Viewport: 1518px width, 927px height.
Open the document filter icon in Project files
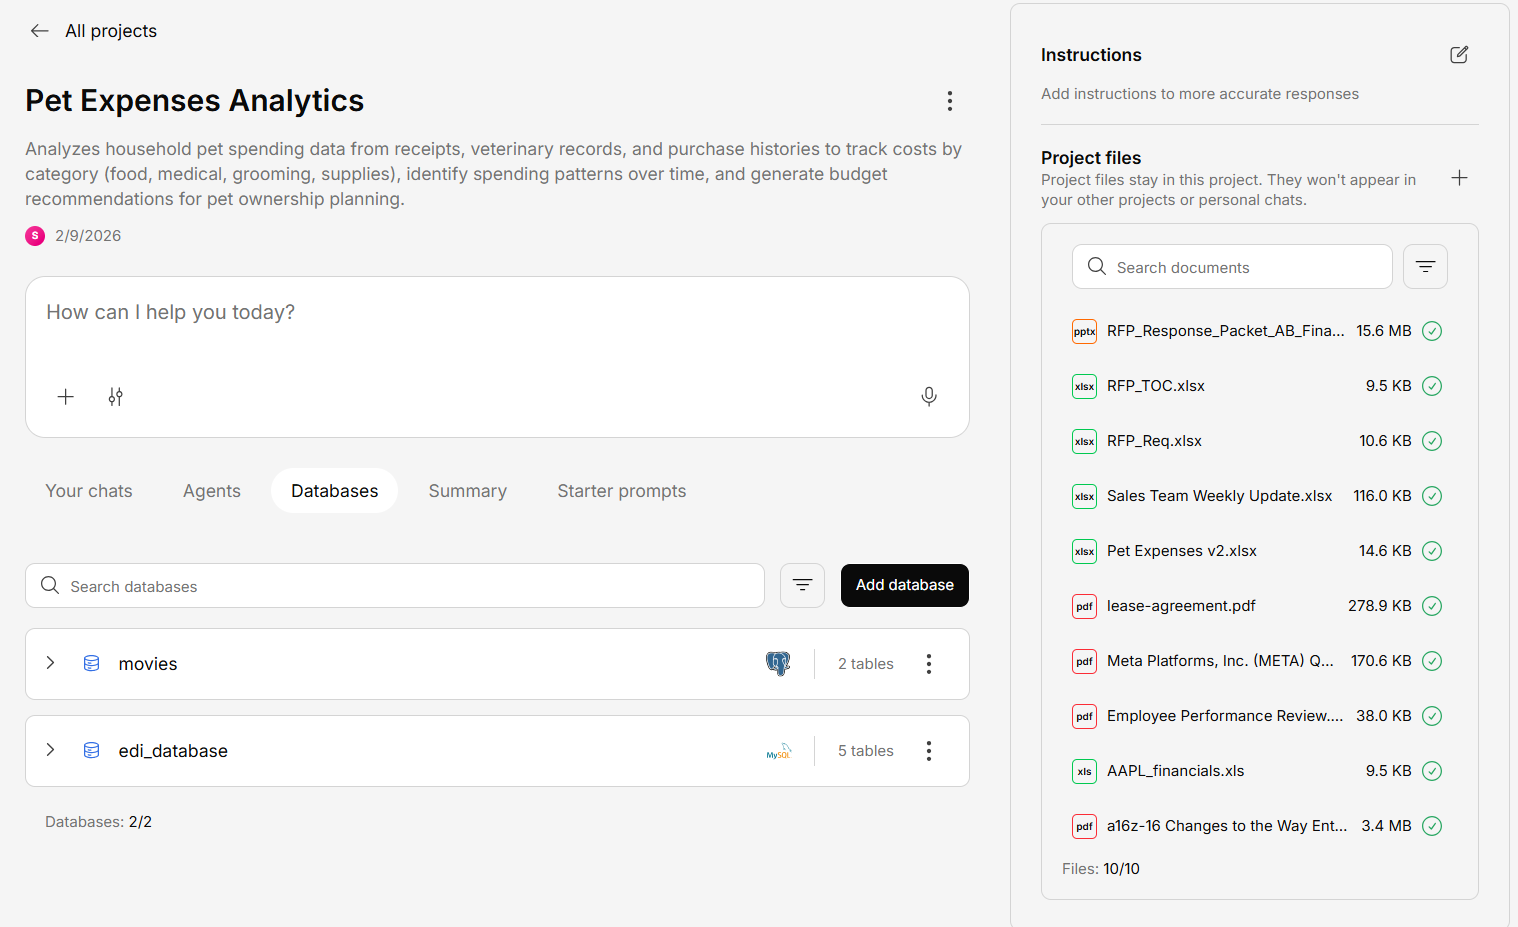1424,267
